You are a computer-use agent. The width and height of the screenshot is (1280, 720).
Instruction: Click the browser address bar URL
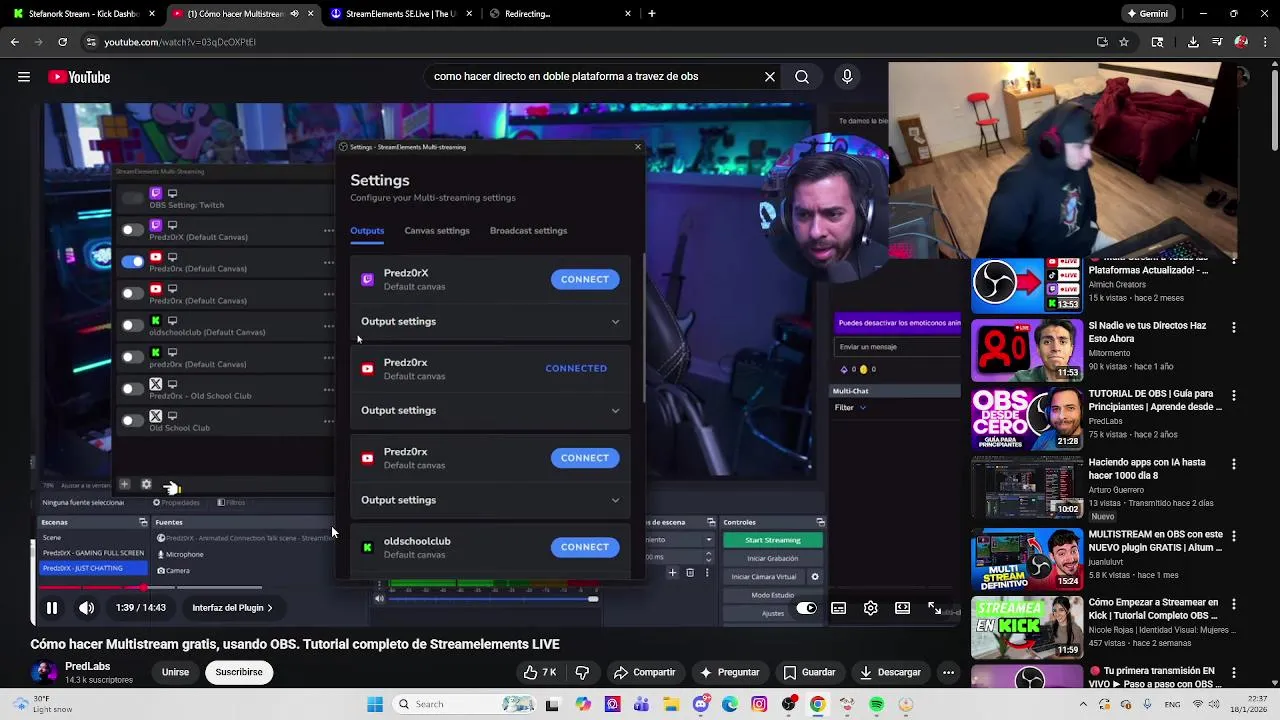(180, 42)
